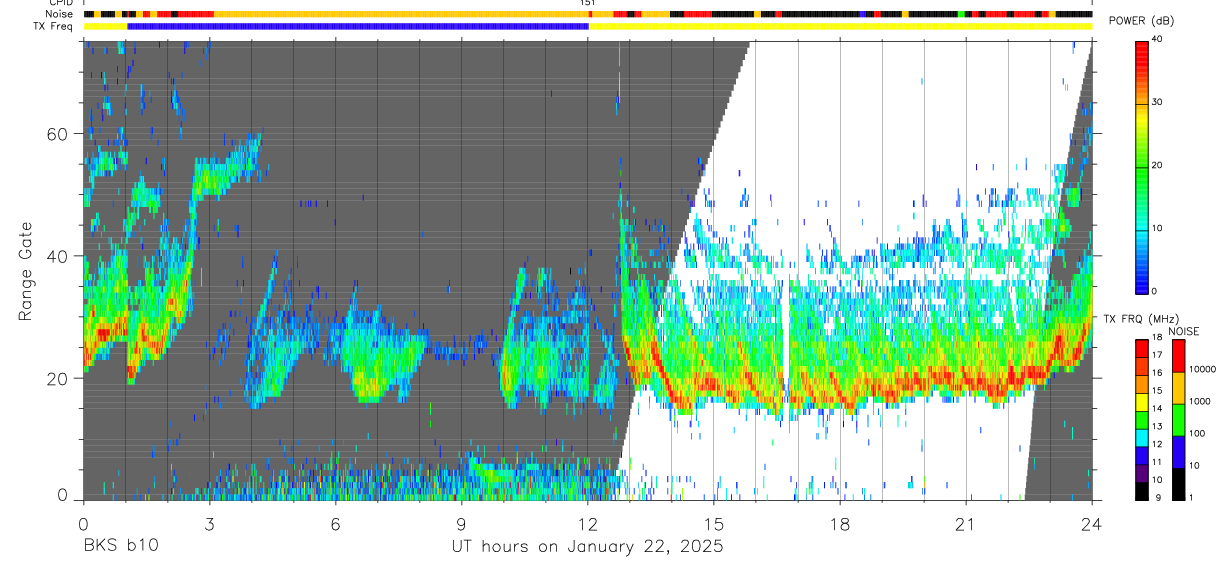
Task: Select the 'UT hours on January 22, 2025' axis title
Action: [x=586, y=547]
